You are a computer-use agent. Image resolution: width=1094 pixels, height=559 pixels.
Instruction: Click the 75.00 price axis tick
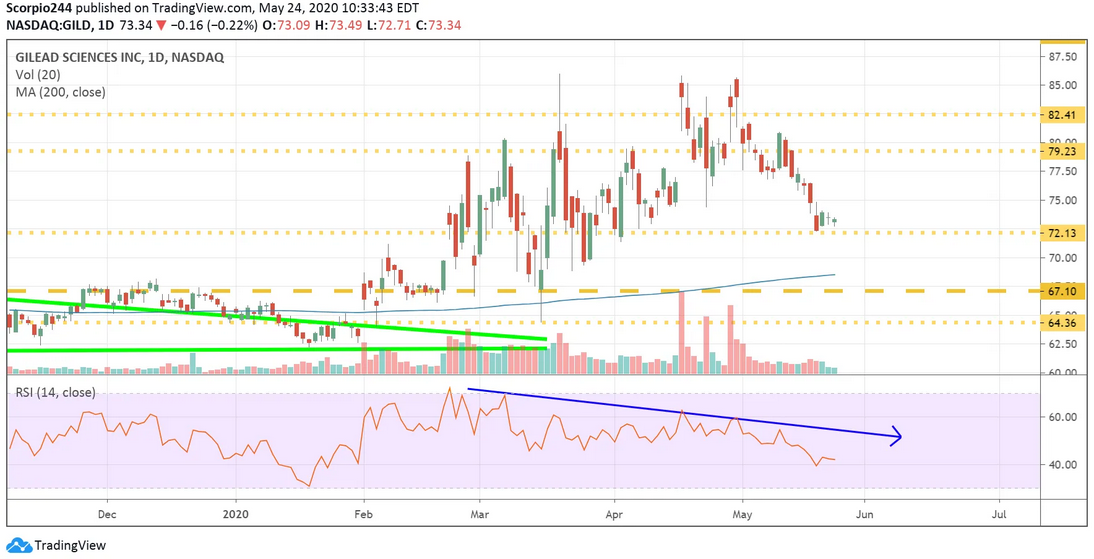click(1062, 200)
